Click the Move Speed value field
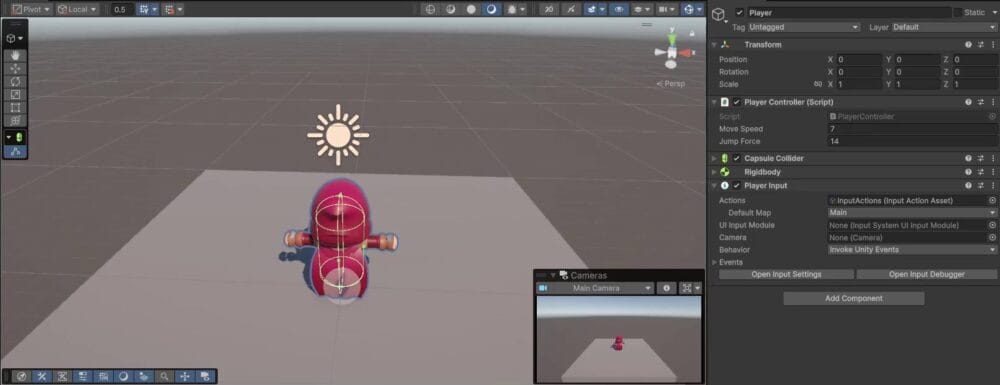Image resolution: width=1000 pixels, height=385 pixels. tap(913, 129)
